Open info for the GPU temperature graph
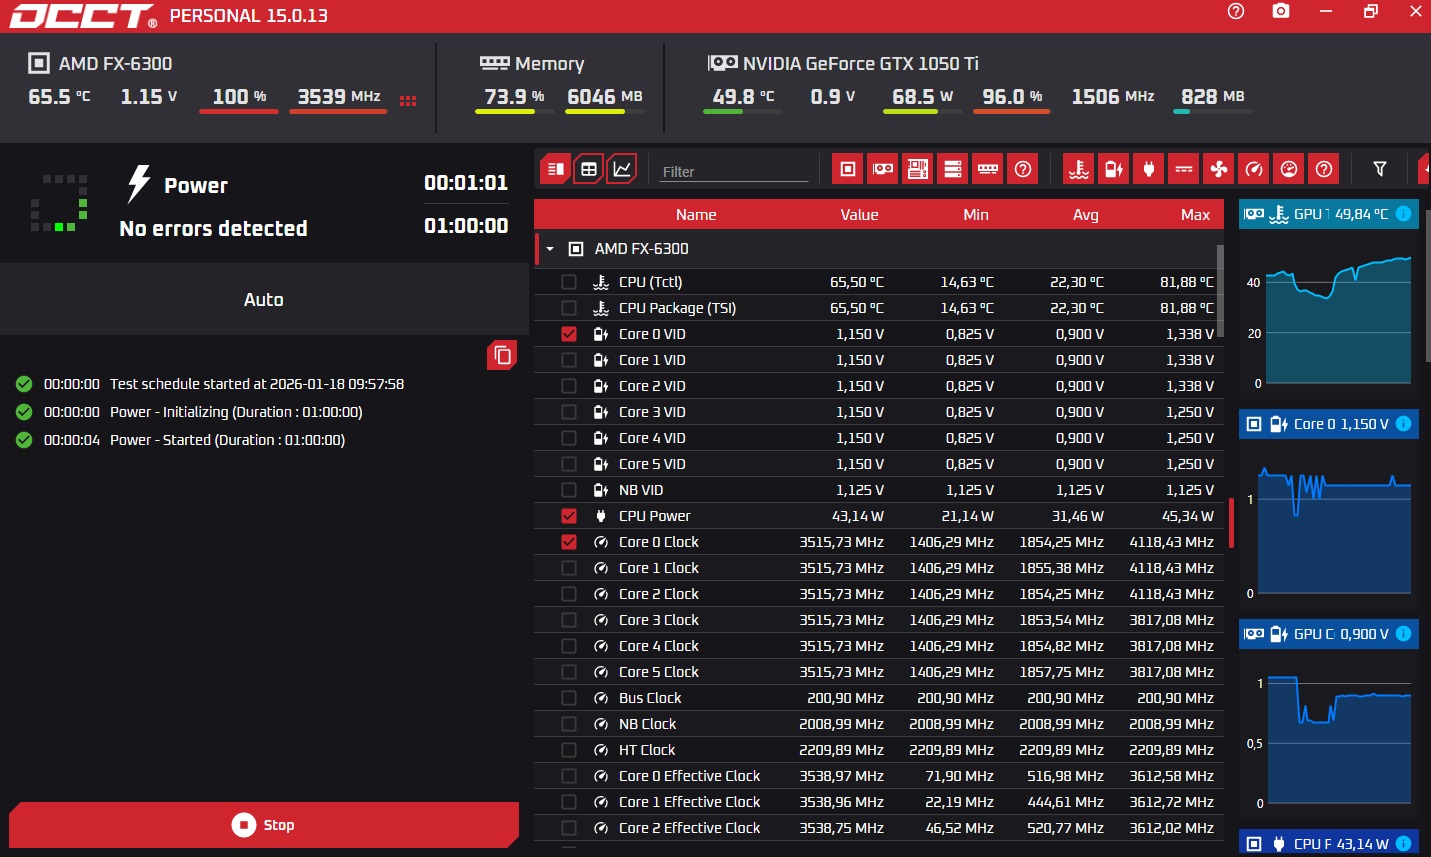1431x857 pixels. 1403,214
